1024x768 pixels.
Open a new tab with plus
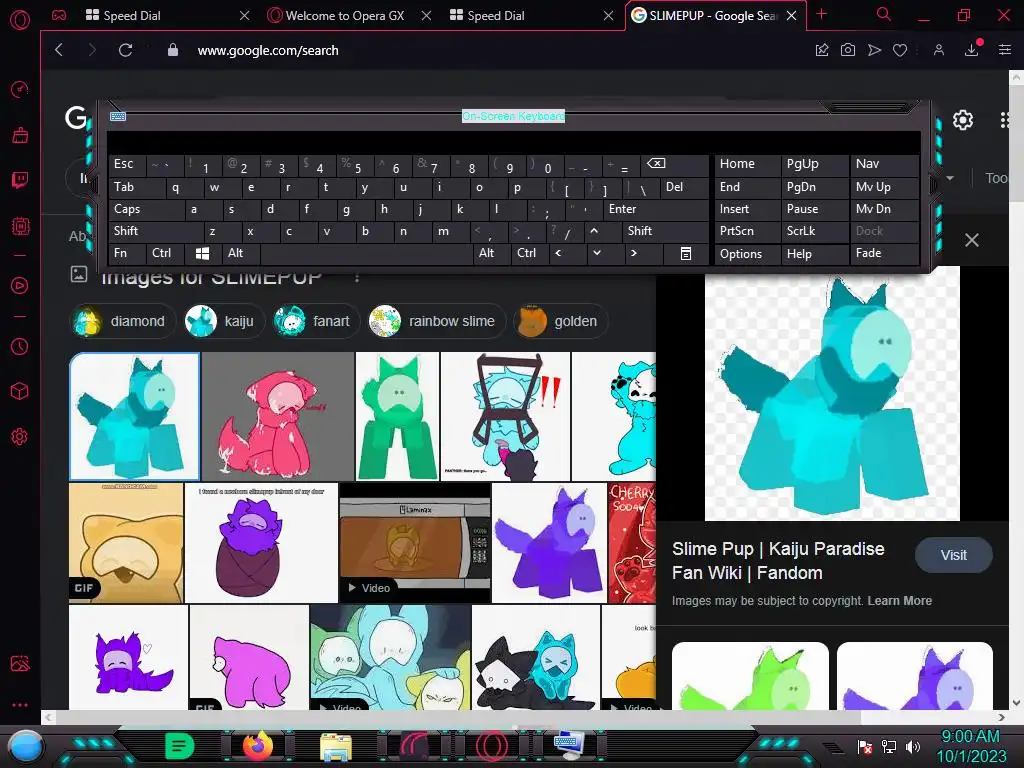[822, 14]
